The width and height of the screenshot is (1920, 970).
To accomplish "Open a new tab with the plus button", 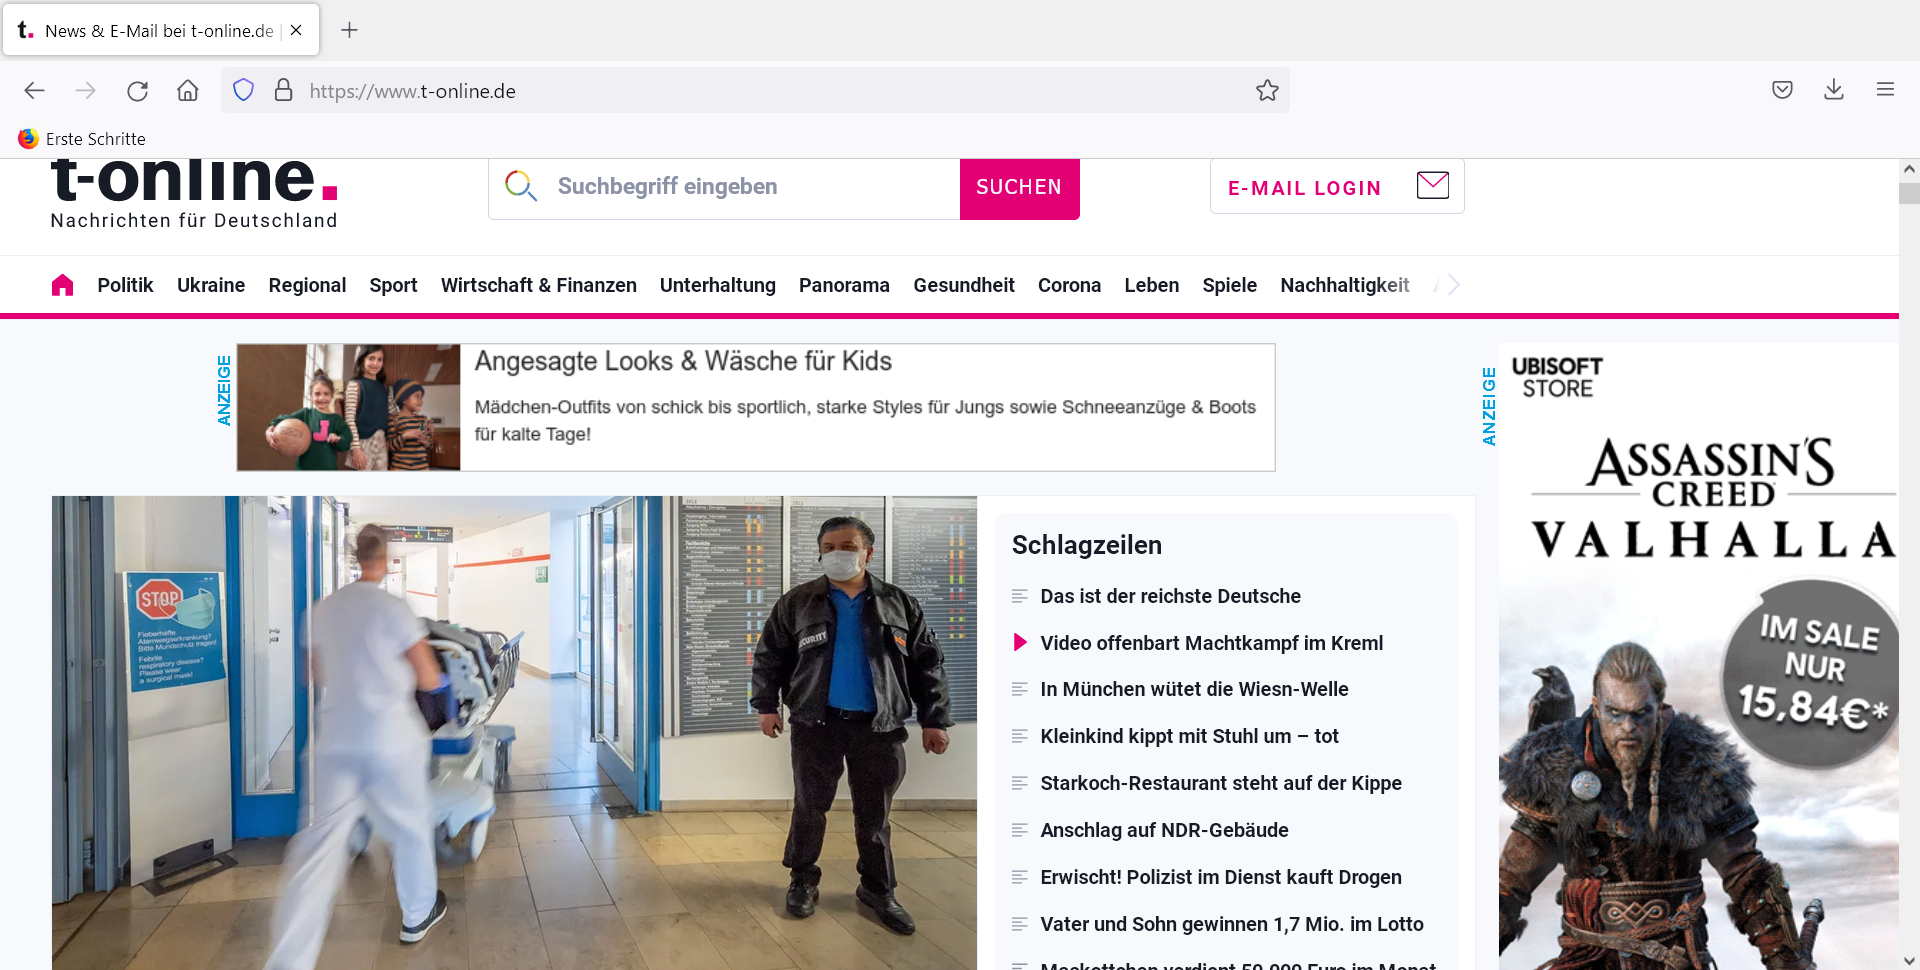I will (x=349, y=30).
